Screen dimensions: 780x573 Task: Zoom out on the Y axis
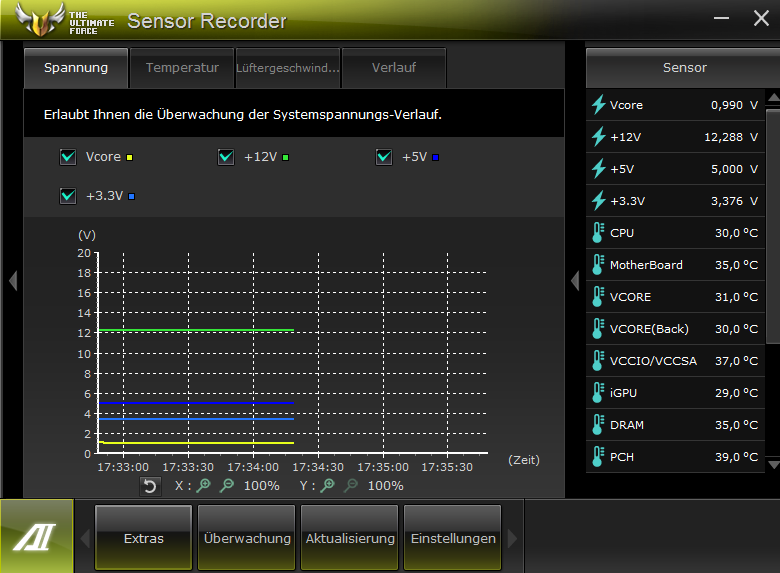(351, 485)
